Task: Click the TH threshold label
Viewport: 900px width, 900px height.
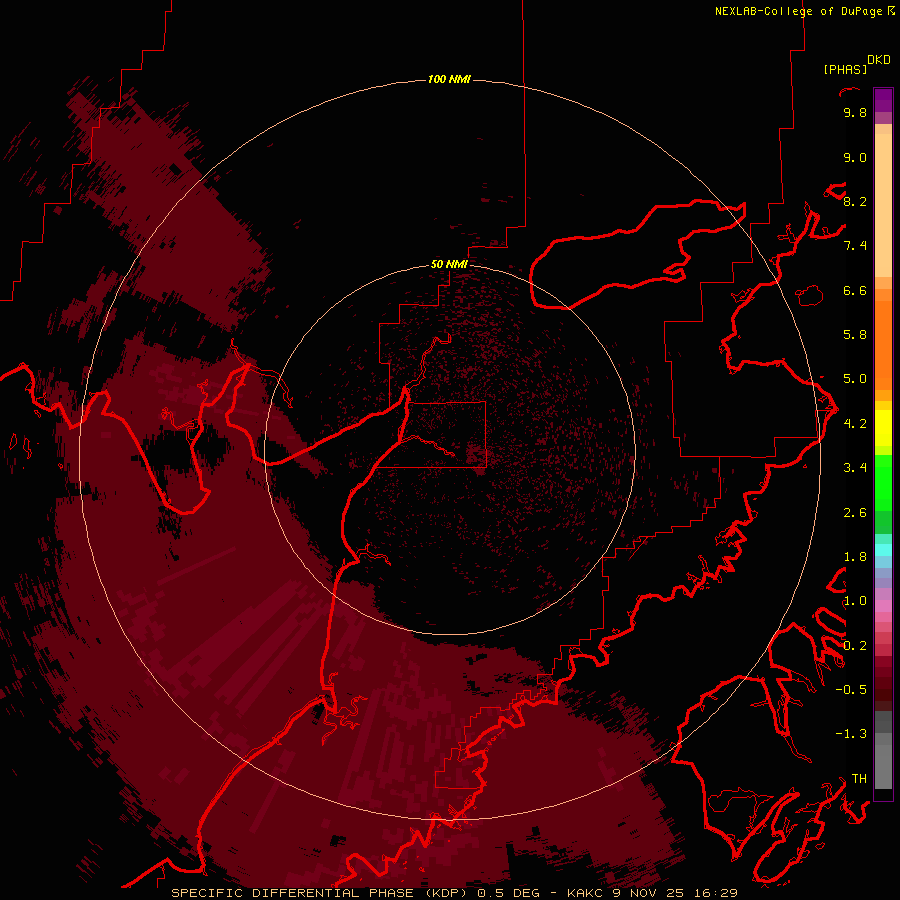Action: coord(859,779)
